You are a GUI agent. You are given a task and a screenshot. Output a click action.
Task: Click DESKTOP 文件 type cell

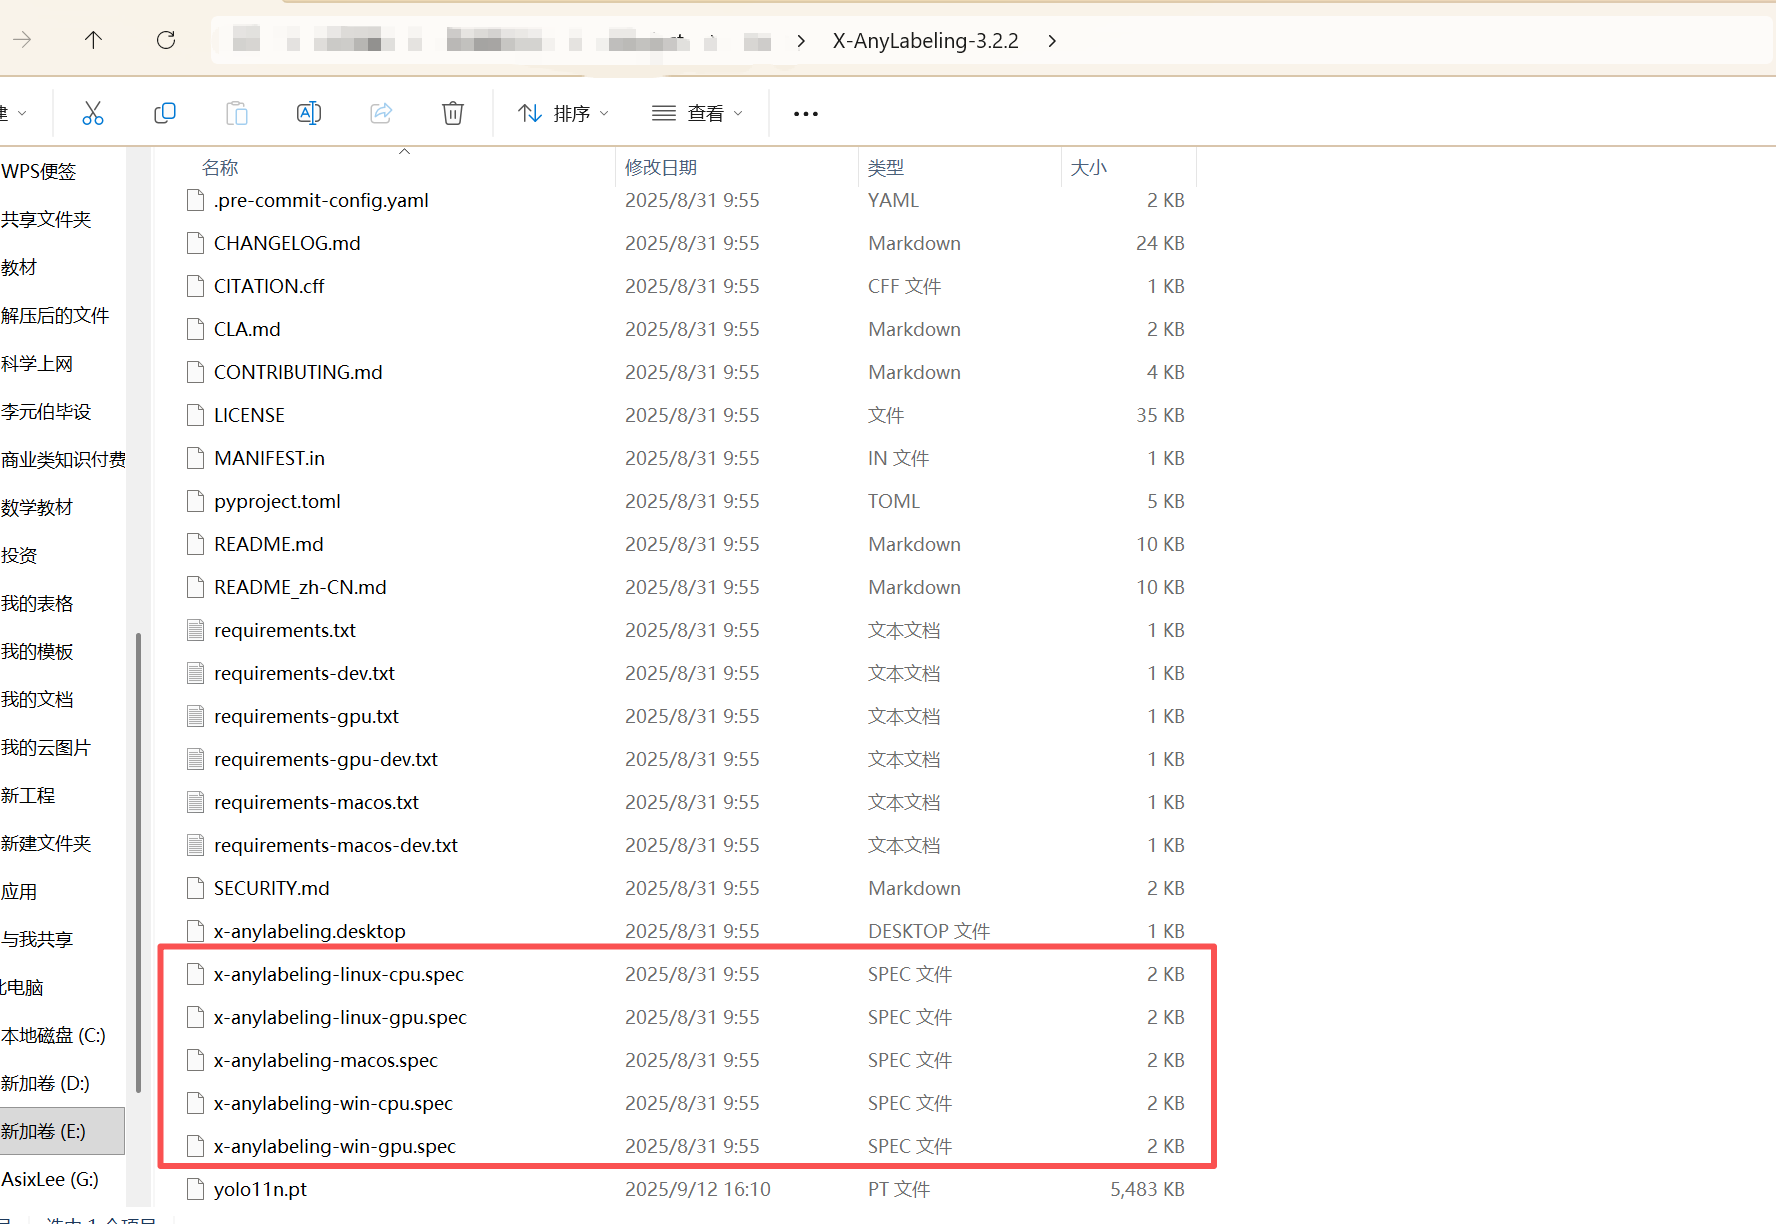click(929, 932)
